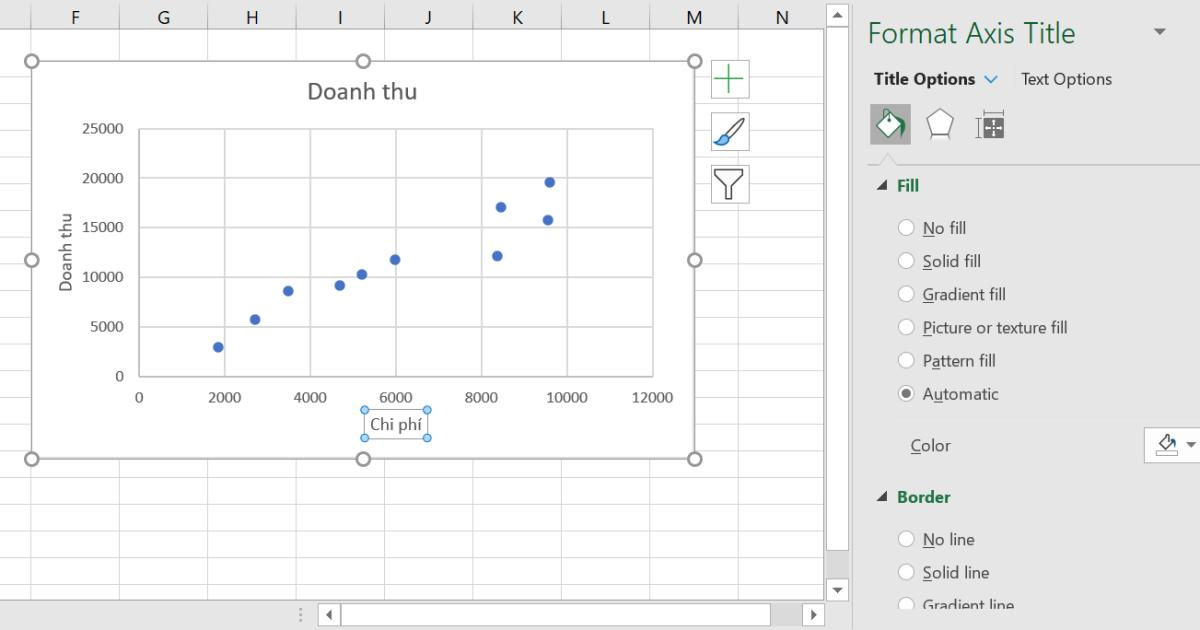This screenshot has width=1200, height=630.
Task: Click the fill color bucket beside Color
Action: [x=1164, y=445]
